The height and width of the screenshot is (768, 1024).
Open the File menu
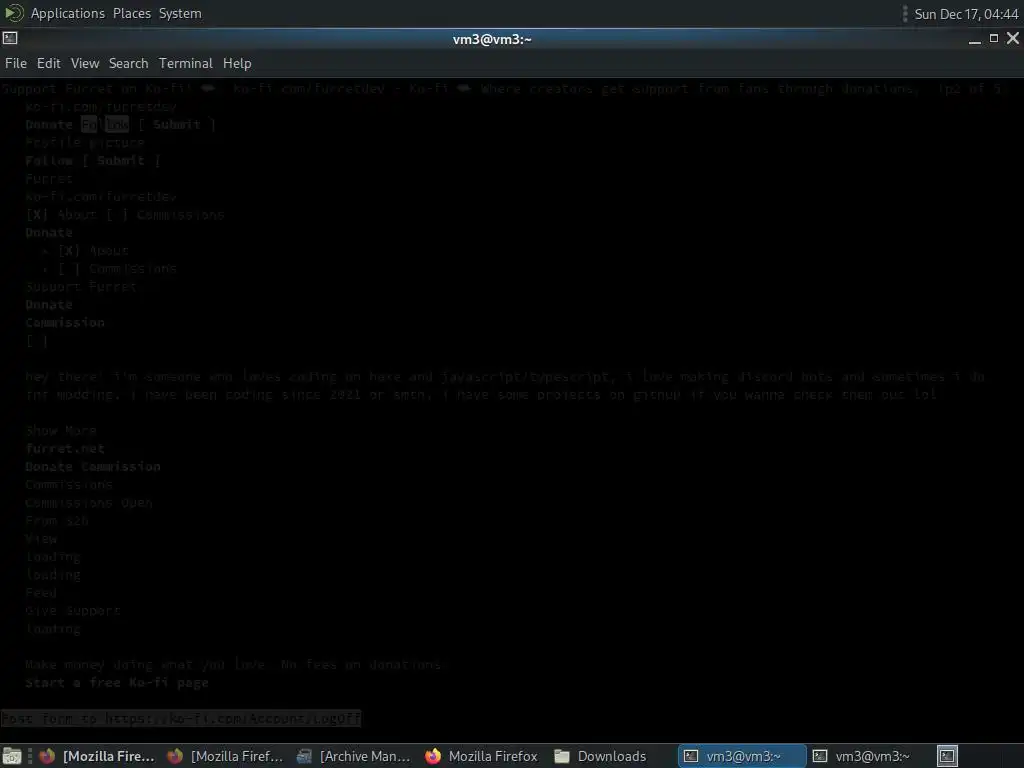(16, 63)
